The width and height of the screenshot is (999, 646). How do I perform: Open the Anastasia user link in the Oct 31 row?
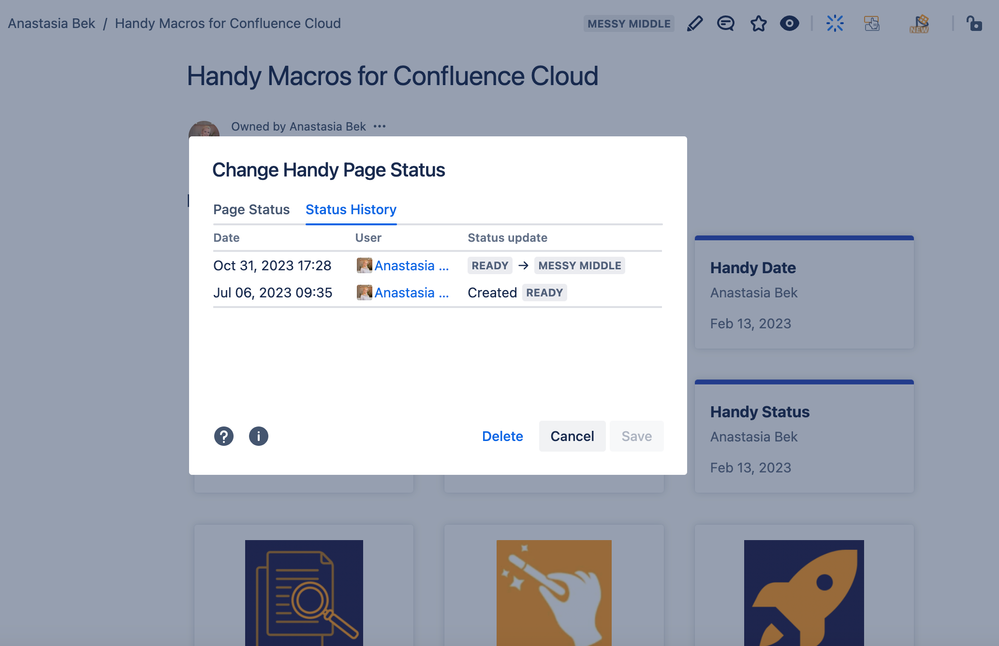click(412, 266)
